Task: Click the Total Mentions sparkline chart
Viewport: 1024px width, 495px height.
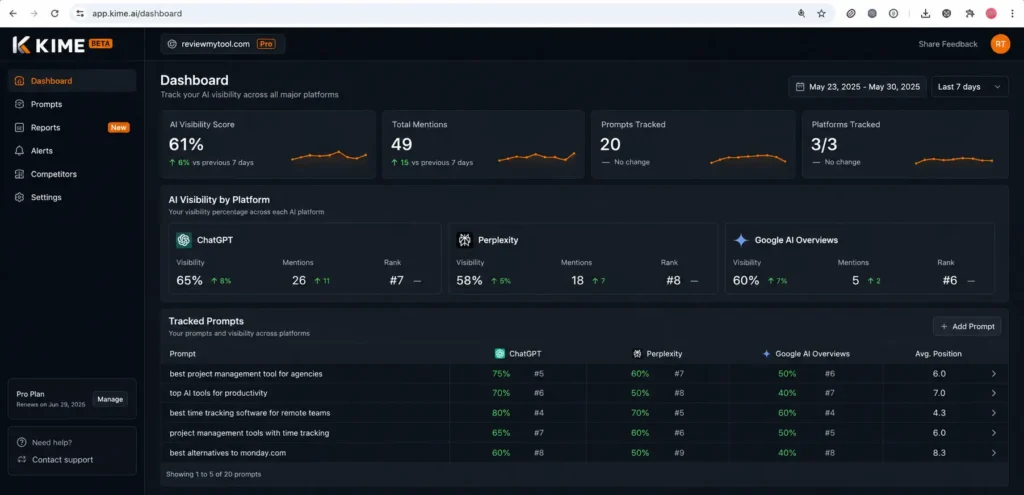Action: 536,157
